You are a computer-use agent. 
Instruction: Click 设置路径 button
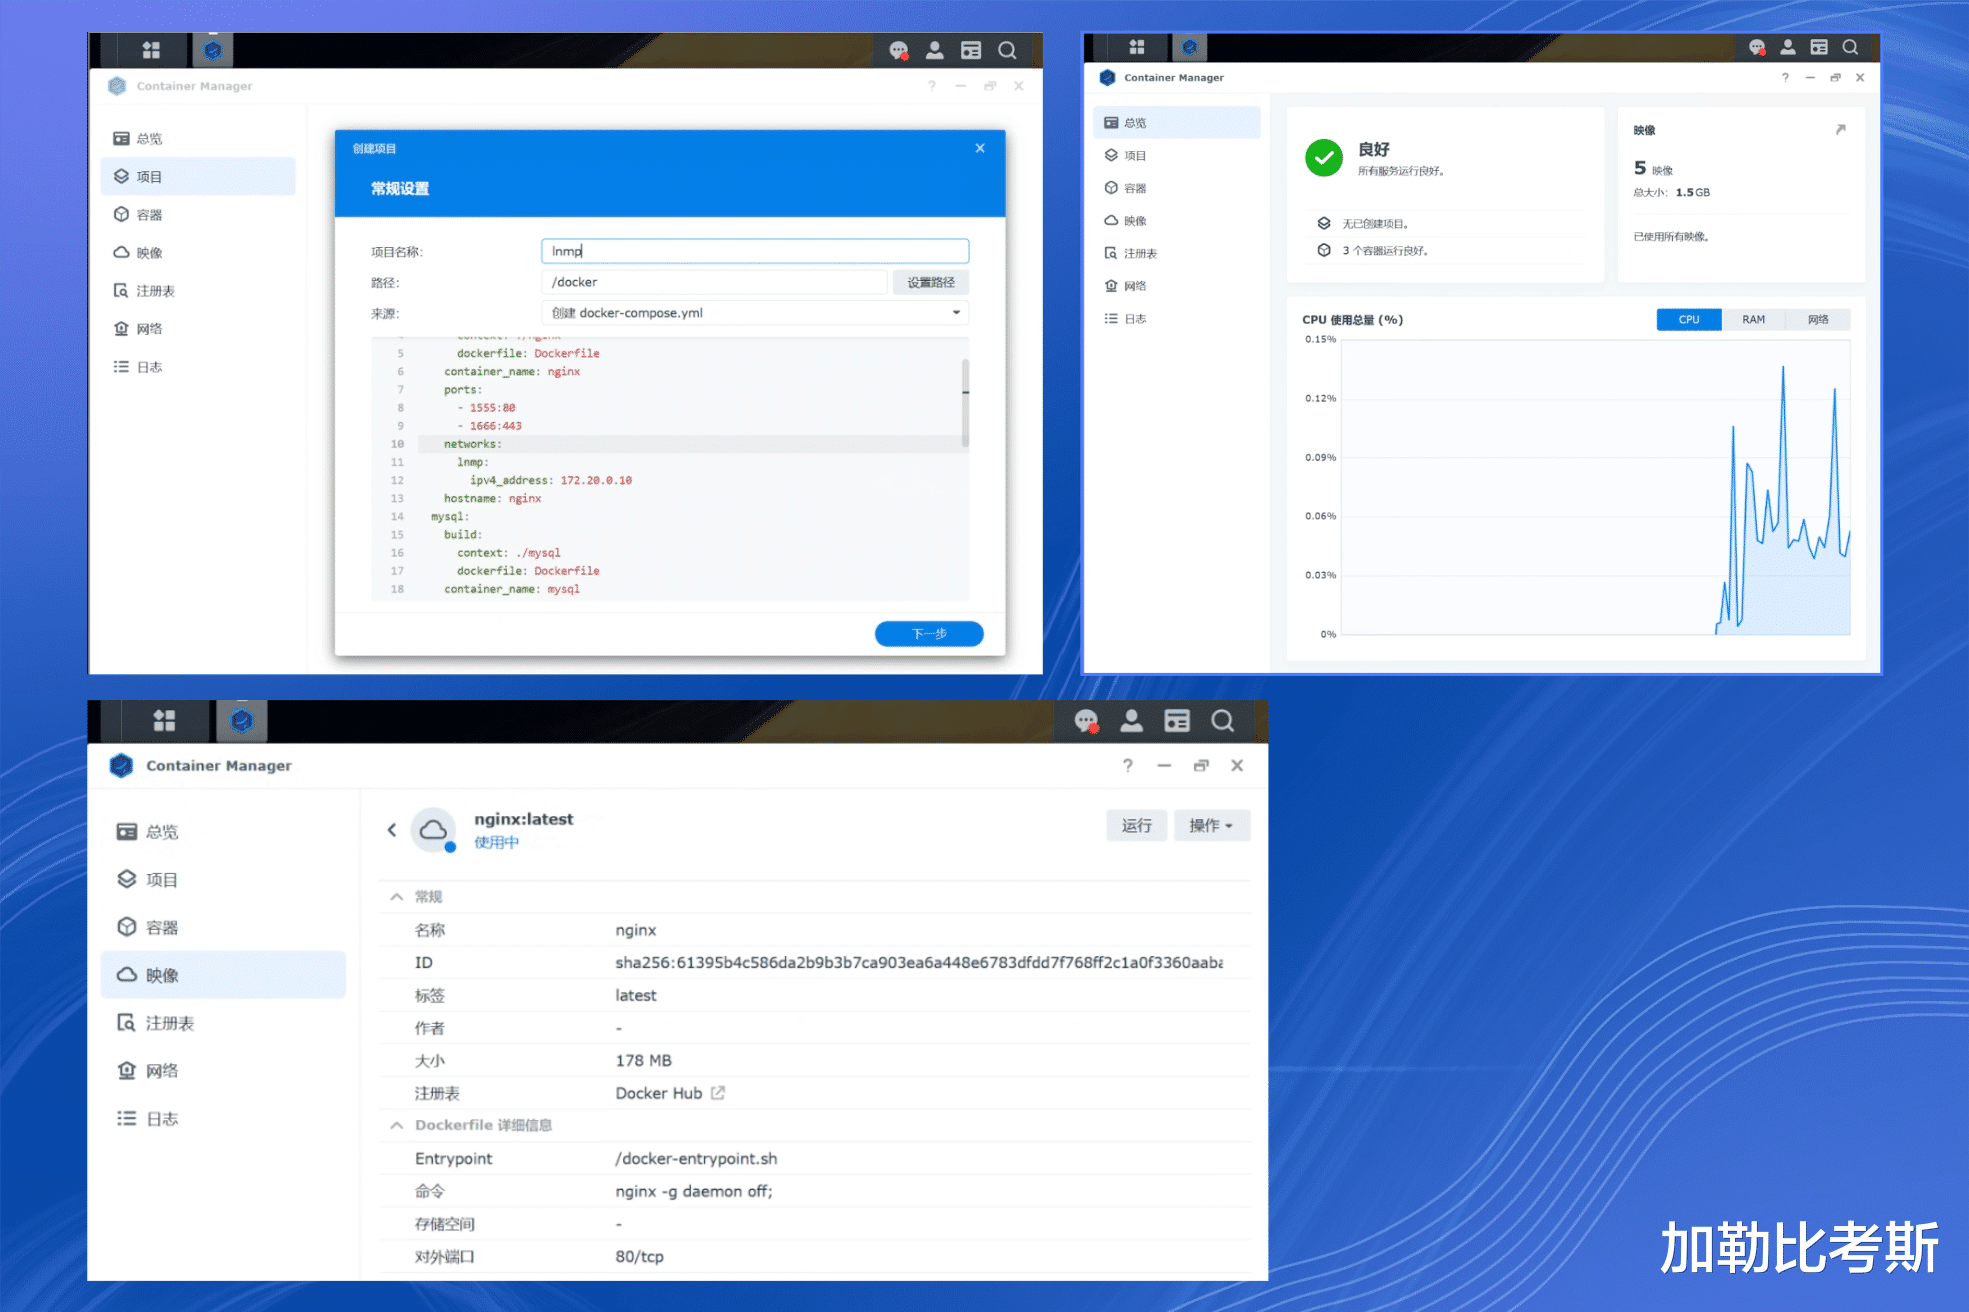point(931,282)
